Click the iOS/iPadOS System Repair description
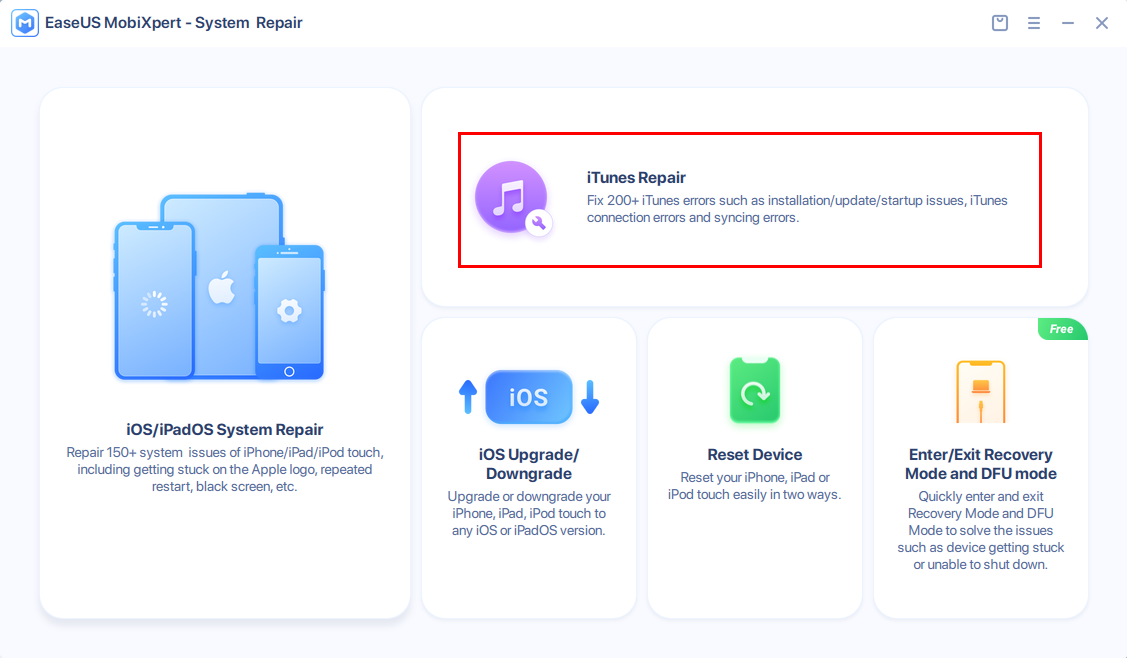 click(225, 470)
